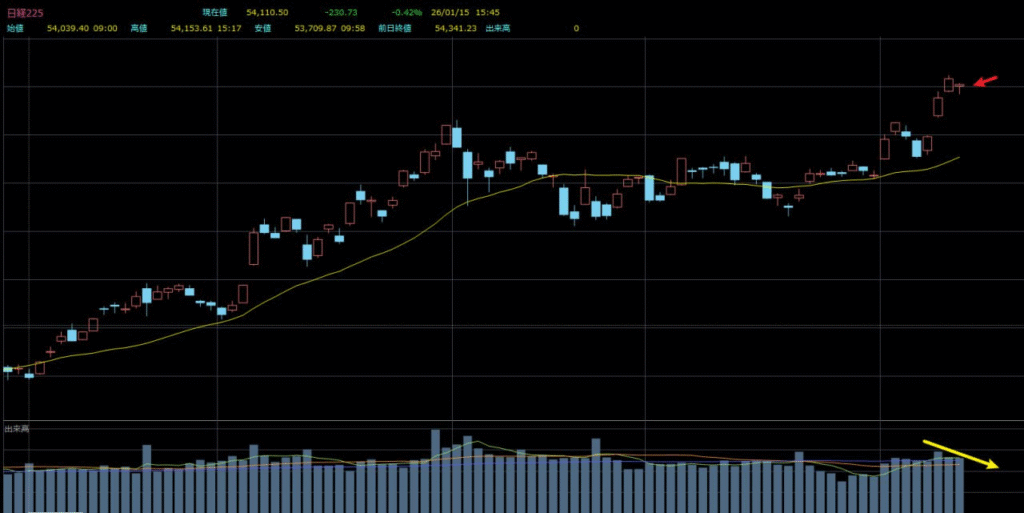Select the current value 54,110.50

267,12
